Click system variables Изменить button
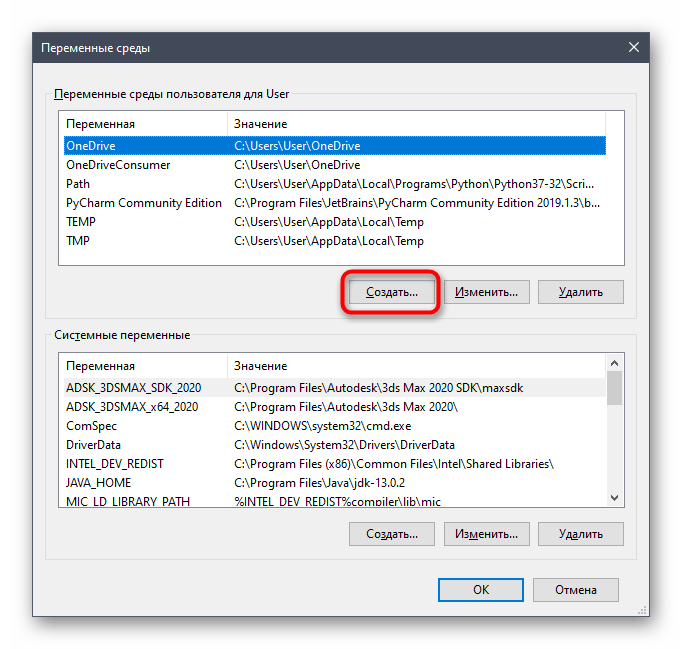Screen dimensions: 682x649 click(486, 533)
